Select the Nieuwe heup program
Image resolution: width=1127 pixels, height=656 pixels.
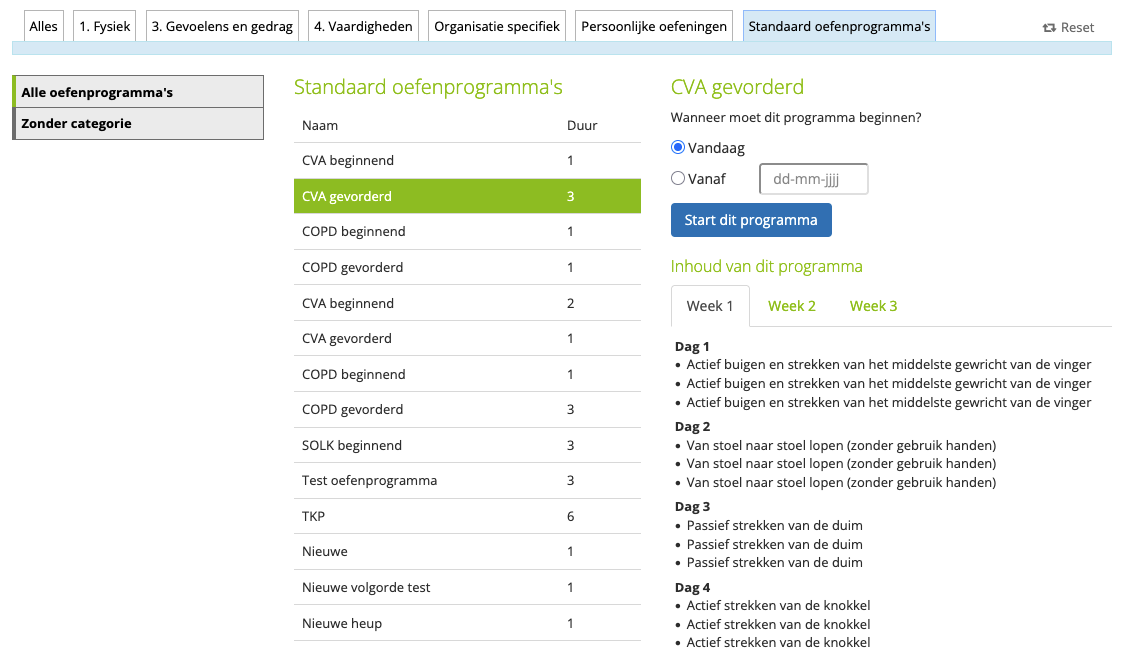467,623
